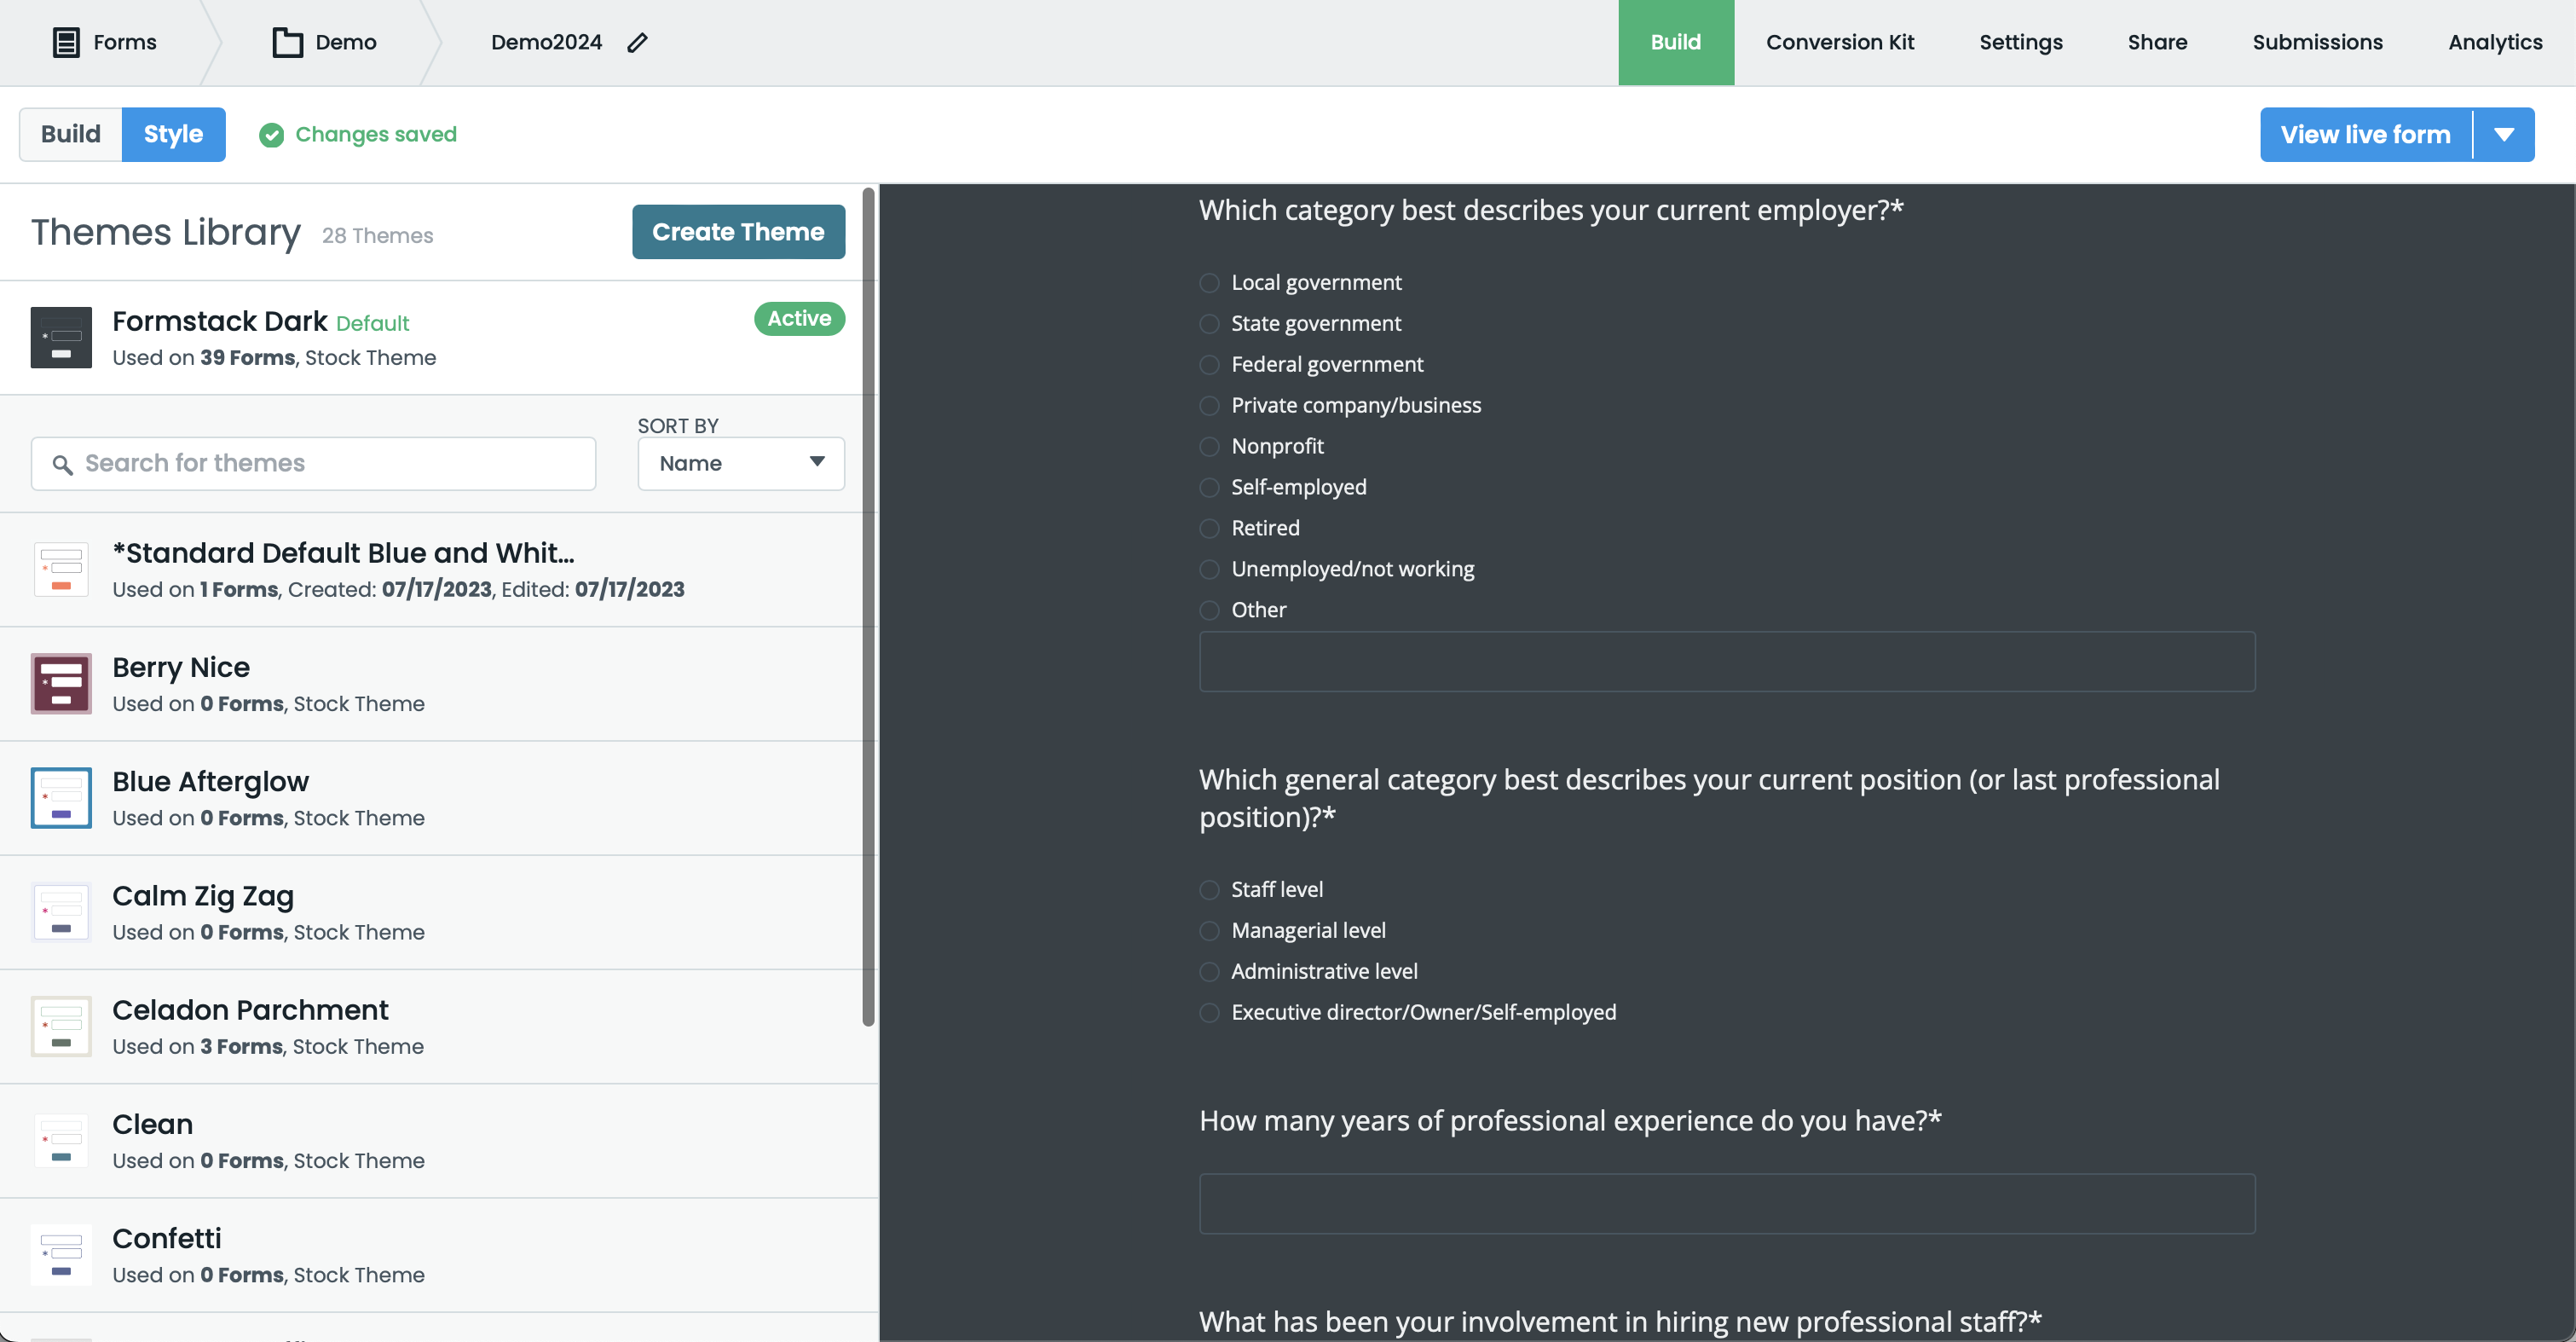
Task: Click the Standard Default Blue and White thumbnail
Action: pyautogui.click(x=61, y=570)
